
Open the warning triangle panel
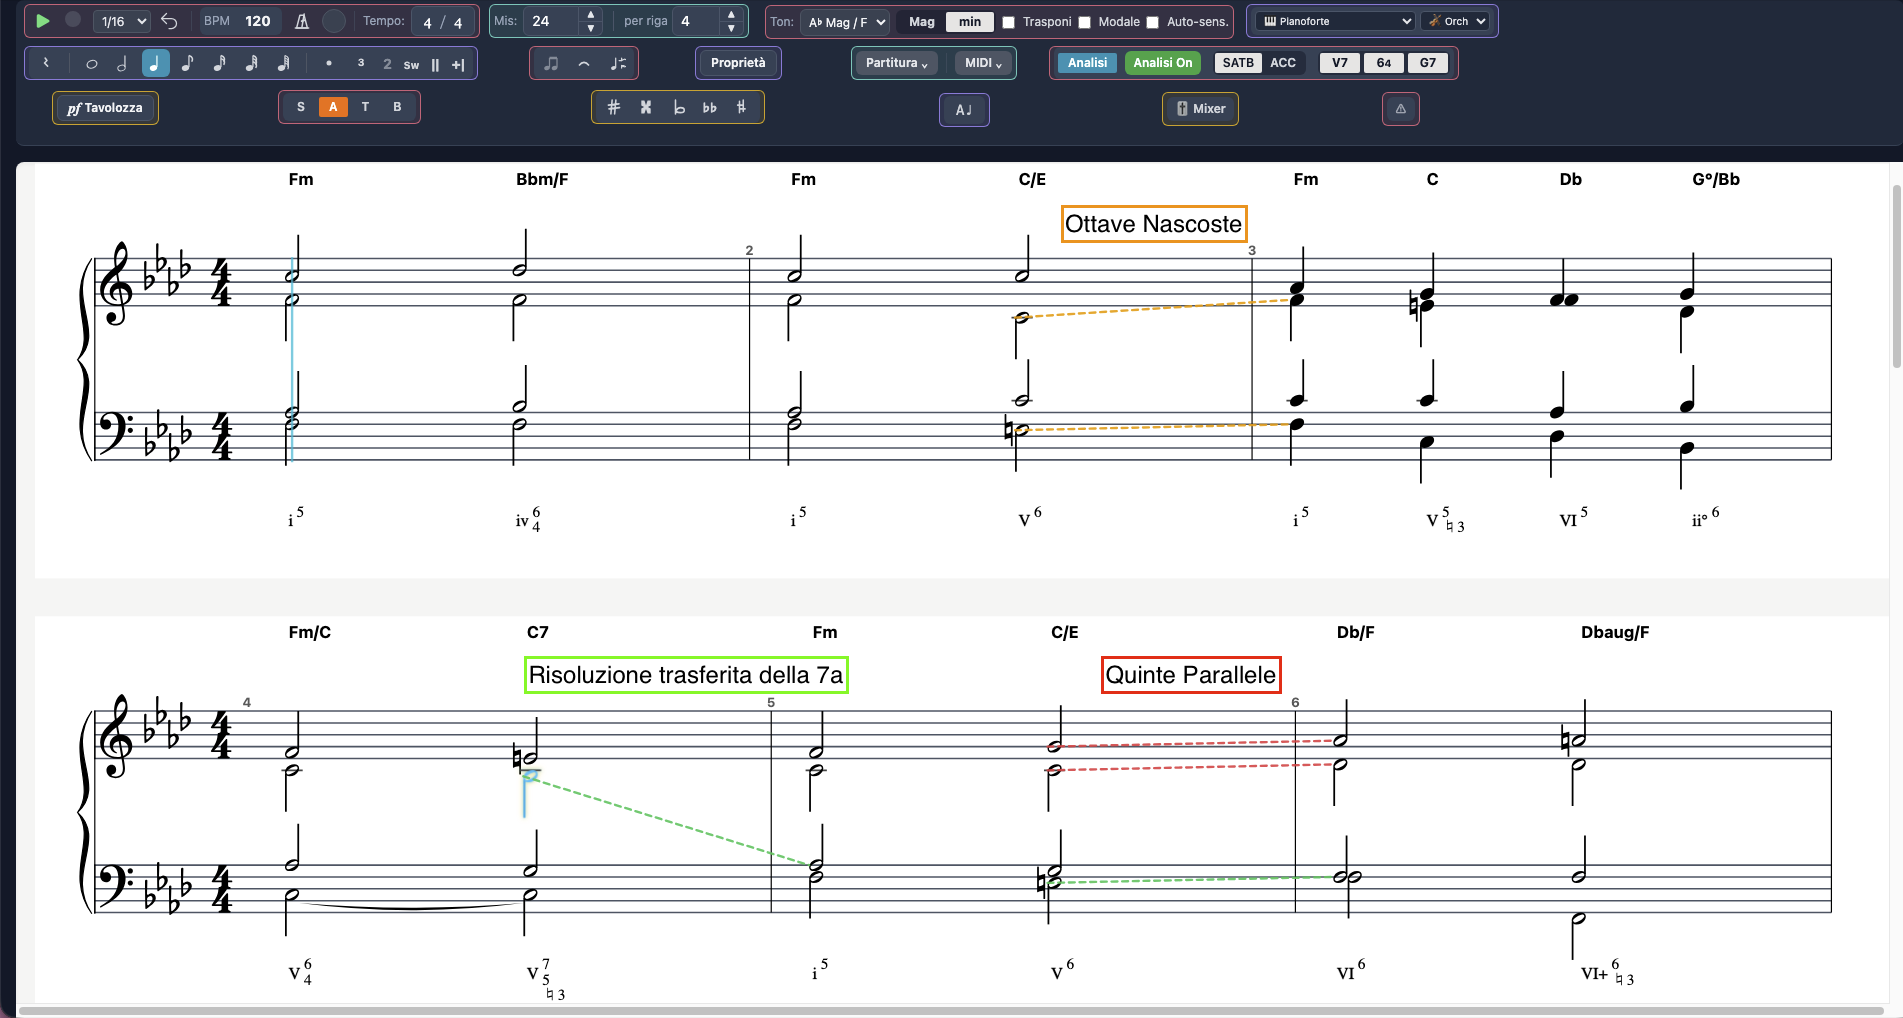pyautogui.click(x=1401, y=109)
